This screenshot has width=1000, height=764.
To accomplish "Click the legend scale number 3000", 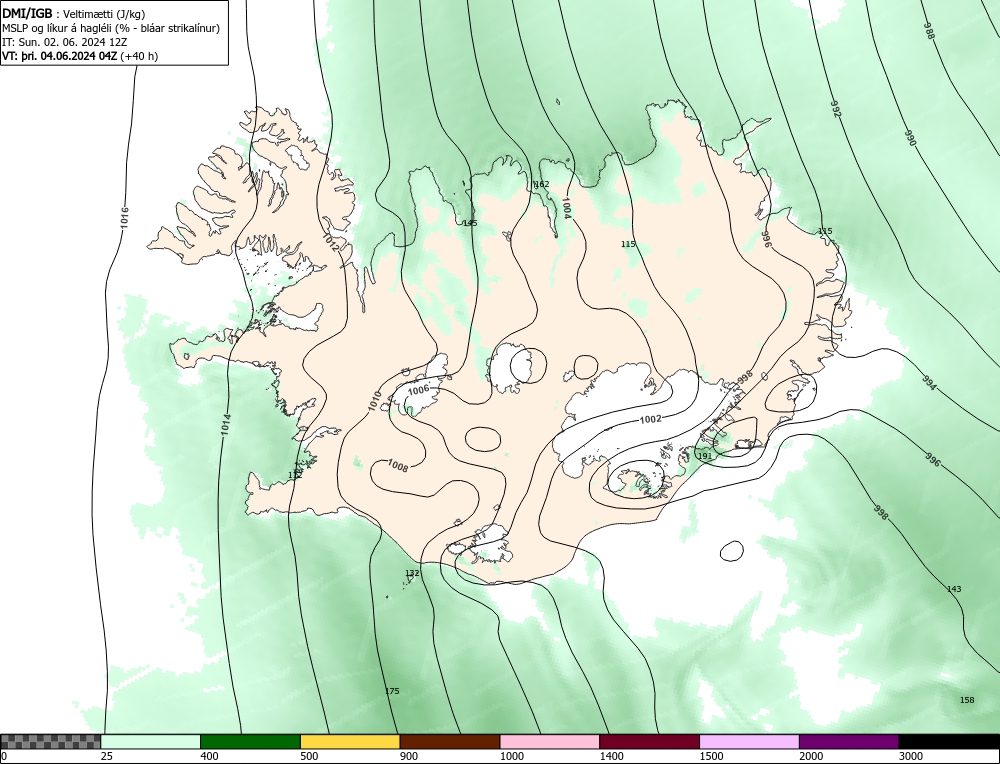I will coord(911,756).
